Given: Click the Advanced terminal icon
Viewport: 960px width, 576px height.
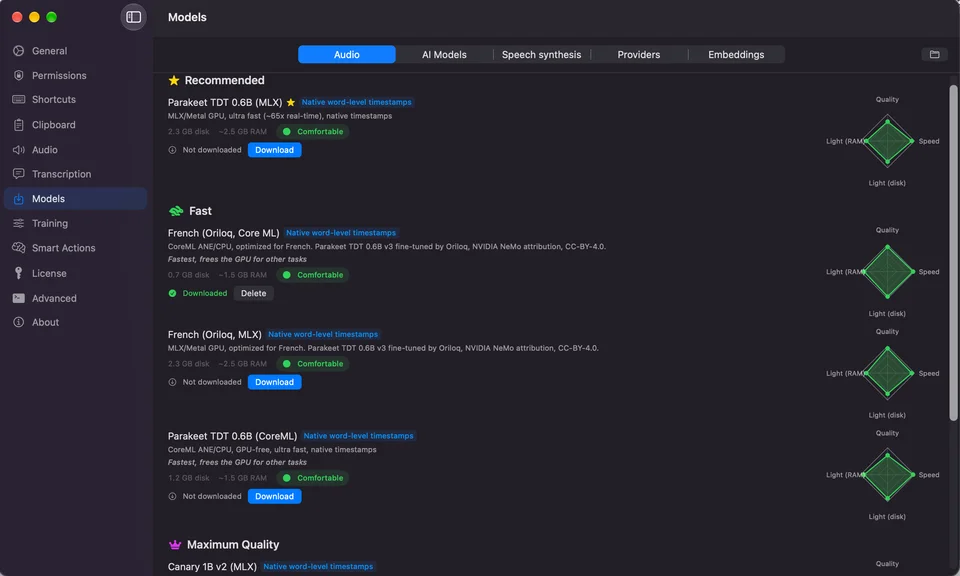Looking at the screenshot, I should 18,298.
